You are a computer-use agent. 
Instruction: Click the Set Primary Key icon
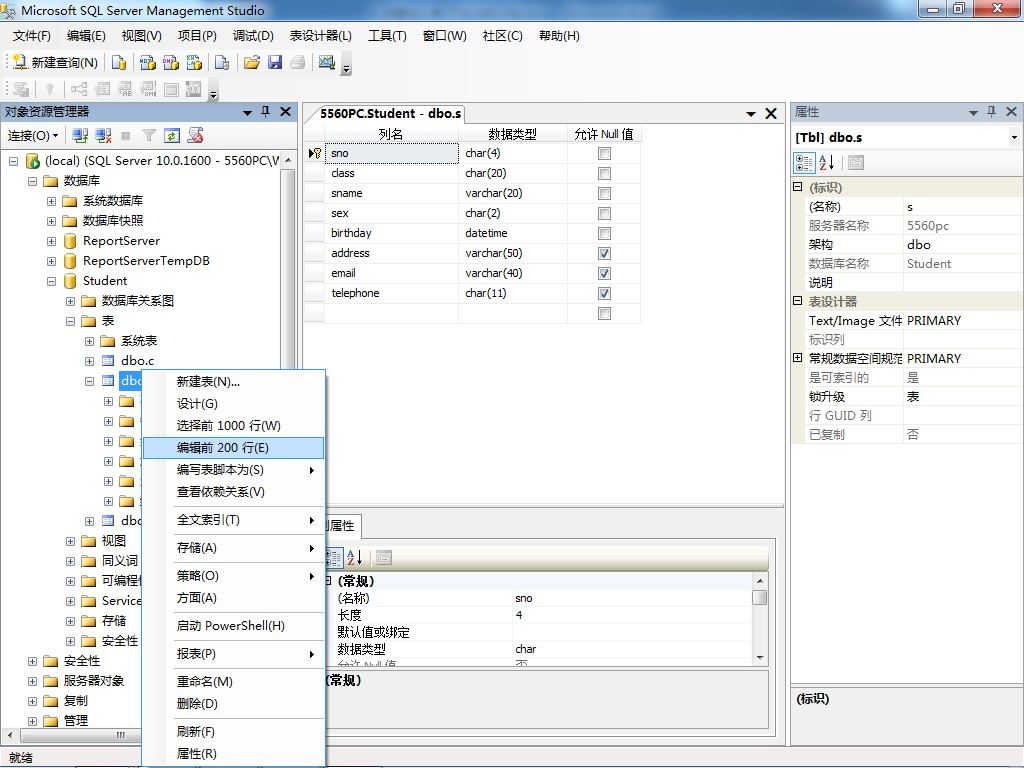click(x=49, y=89)
